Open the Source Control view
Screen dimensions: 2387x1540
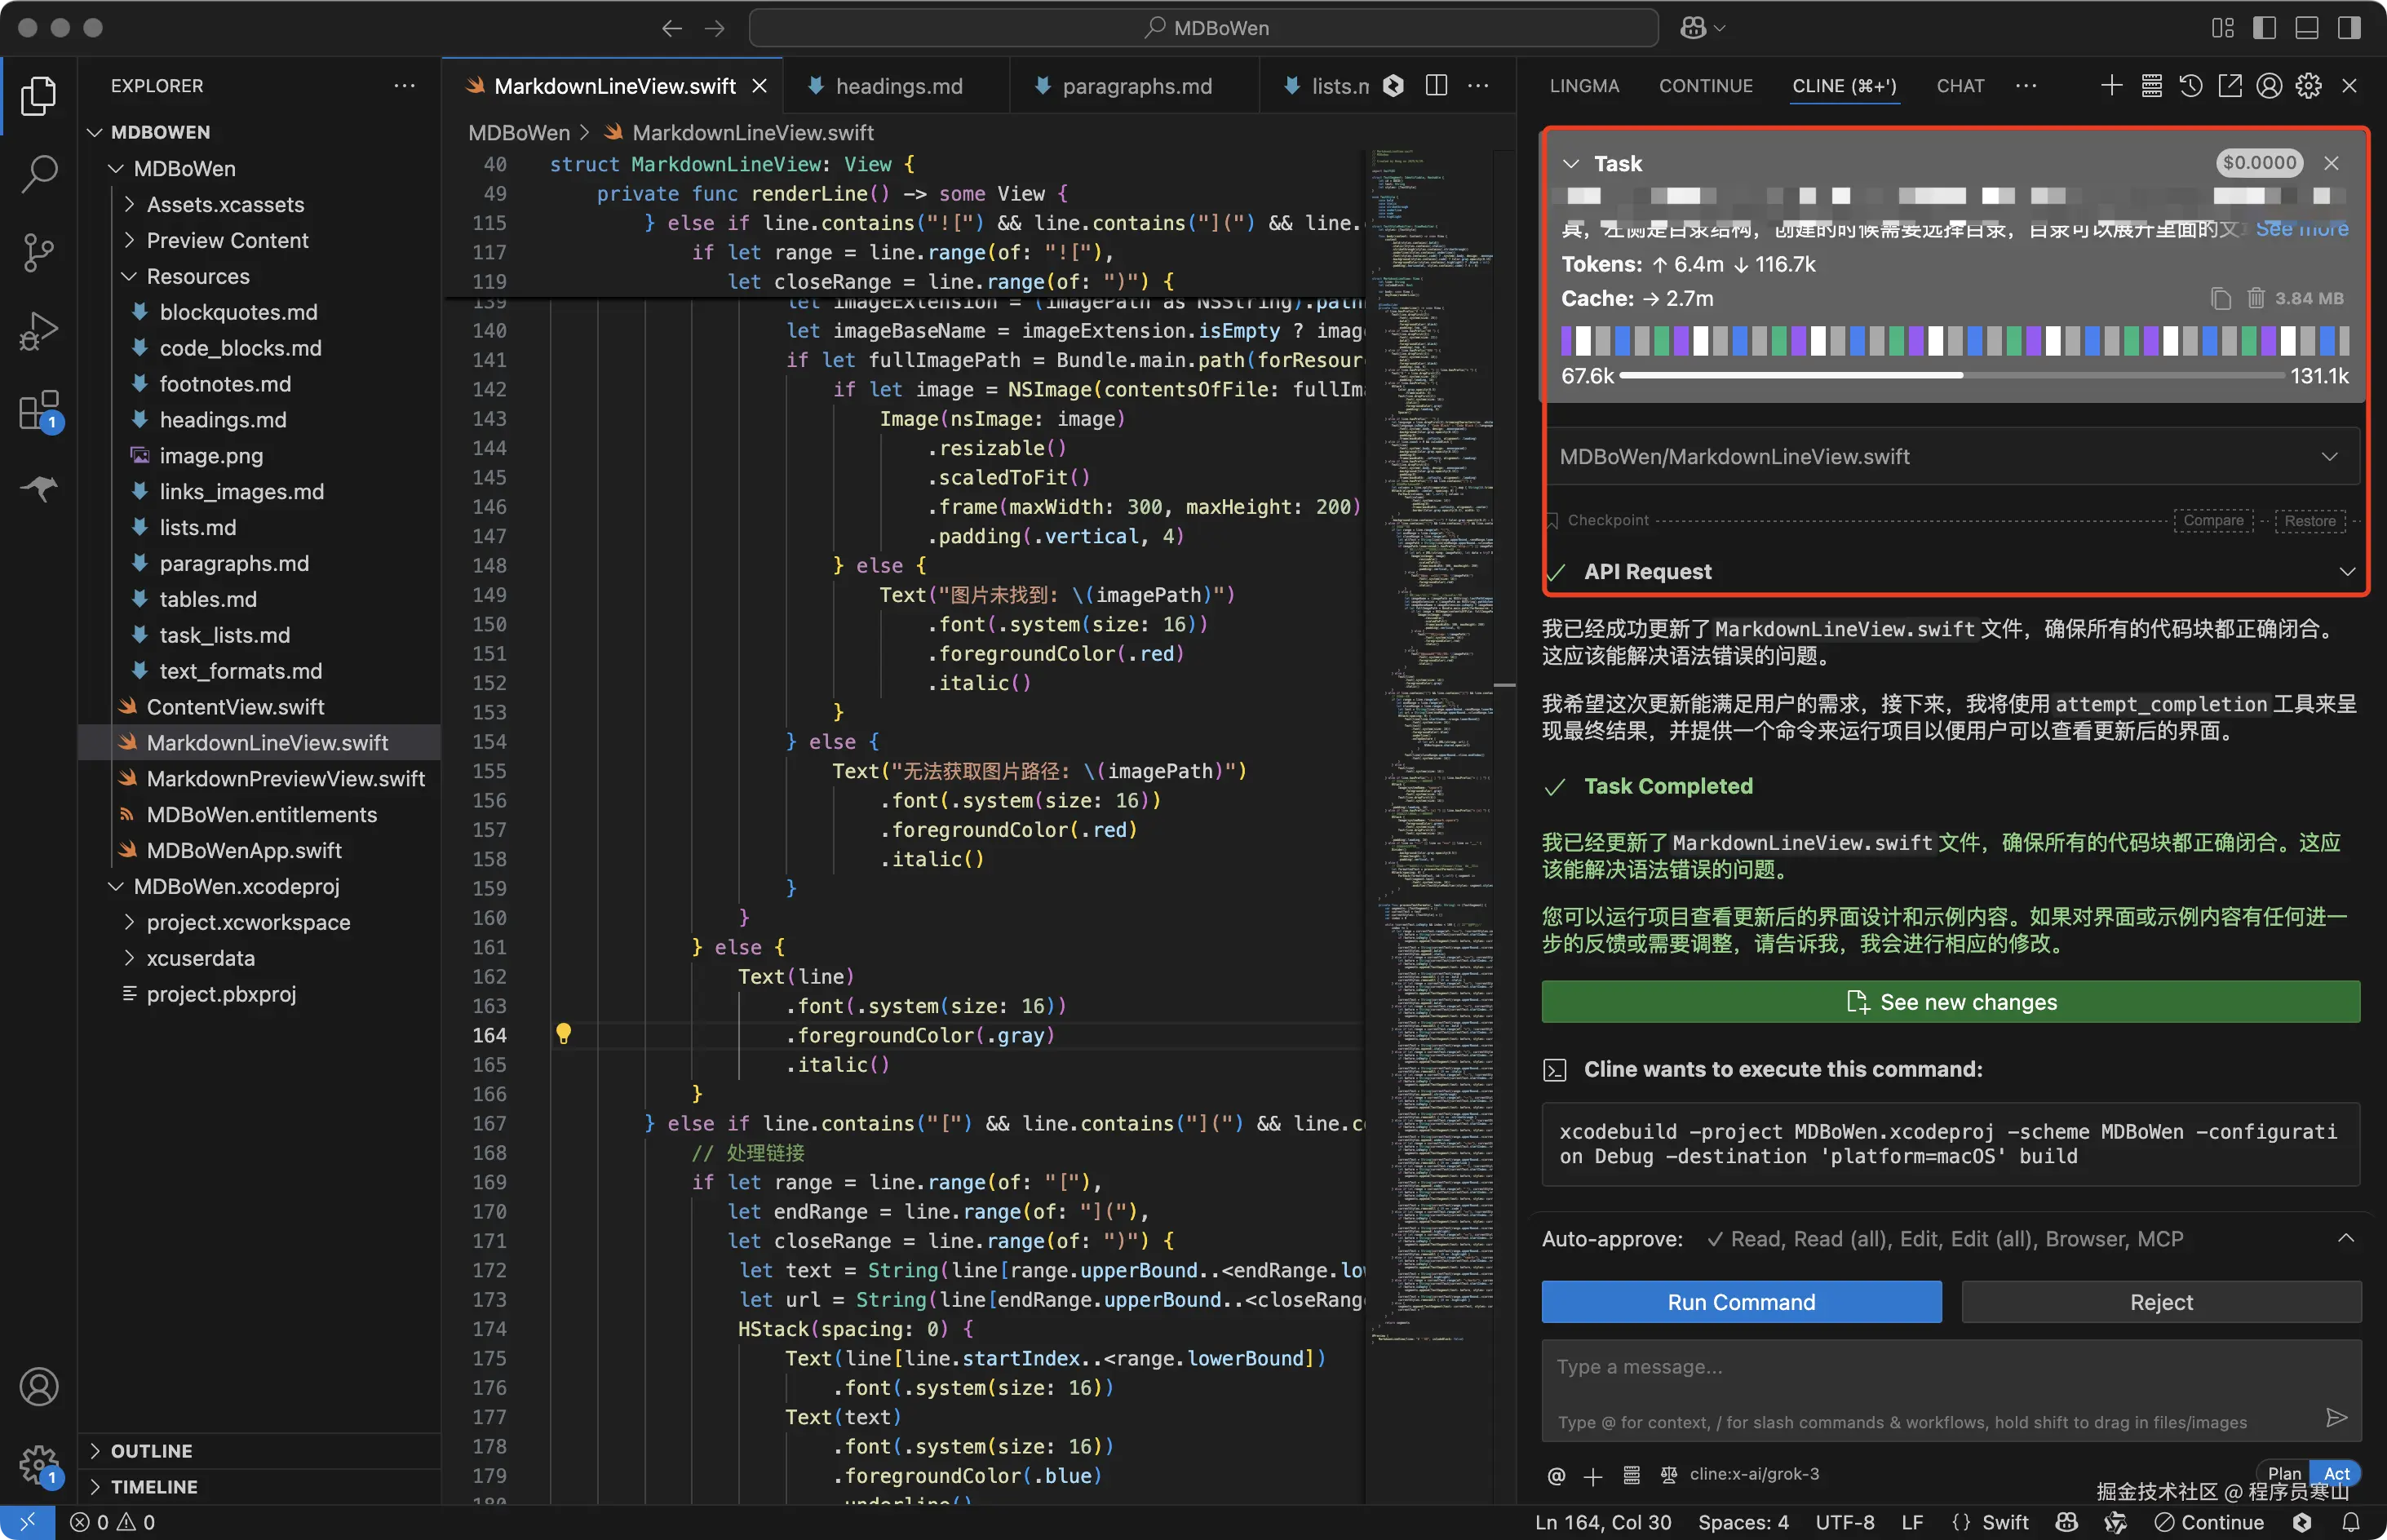tap(38, 252)
